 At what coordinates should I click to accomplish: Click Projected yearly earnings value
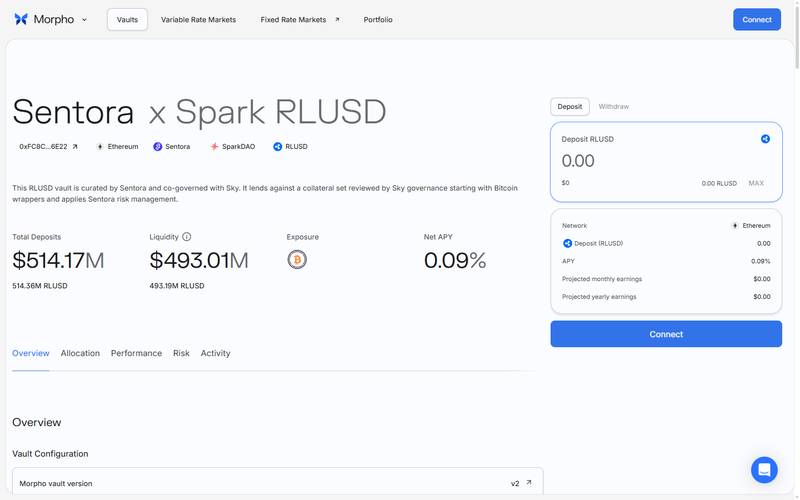[762, 297]
